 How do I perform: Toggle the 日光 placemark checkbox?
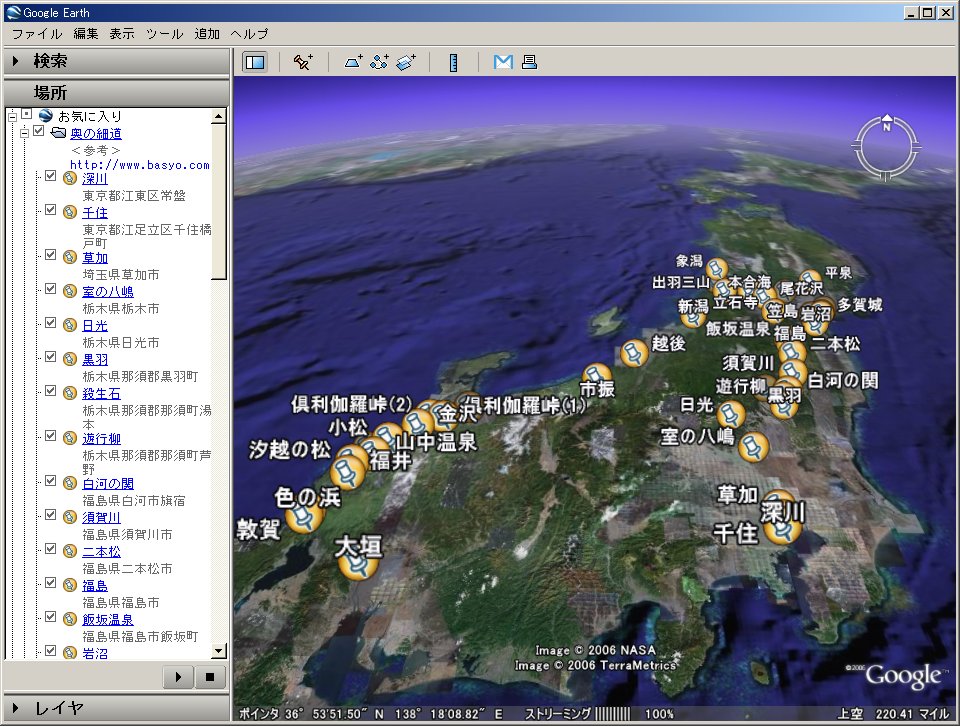(50, 323)
